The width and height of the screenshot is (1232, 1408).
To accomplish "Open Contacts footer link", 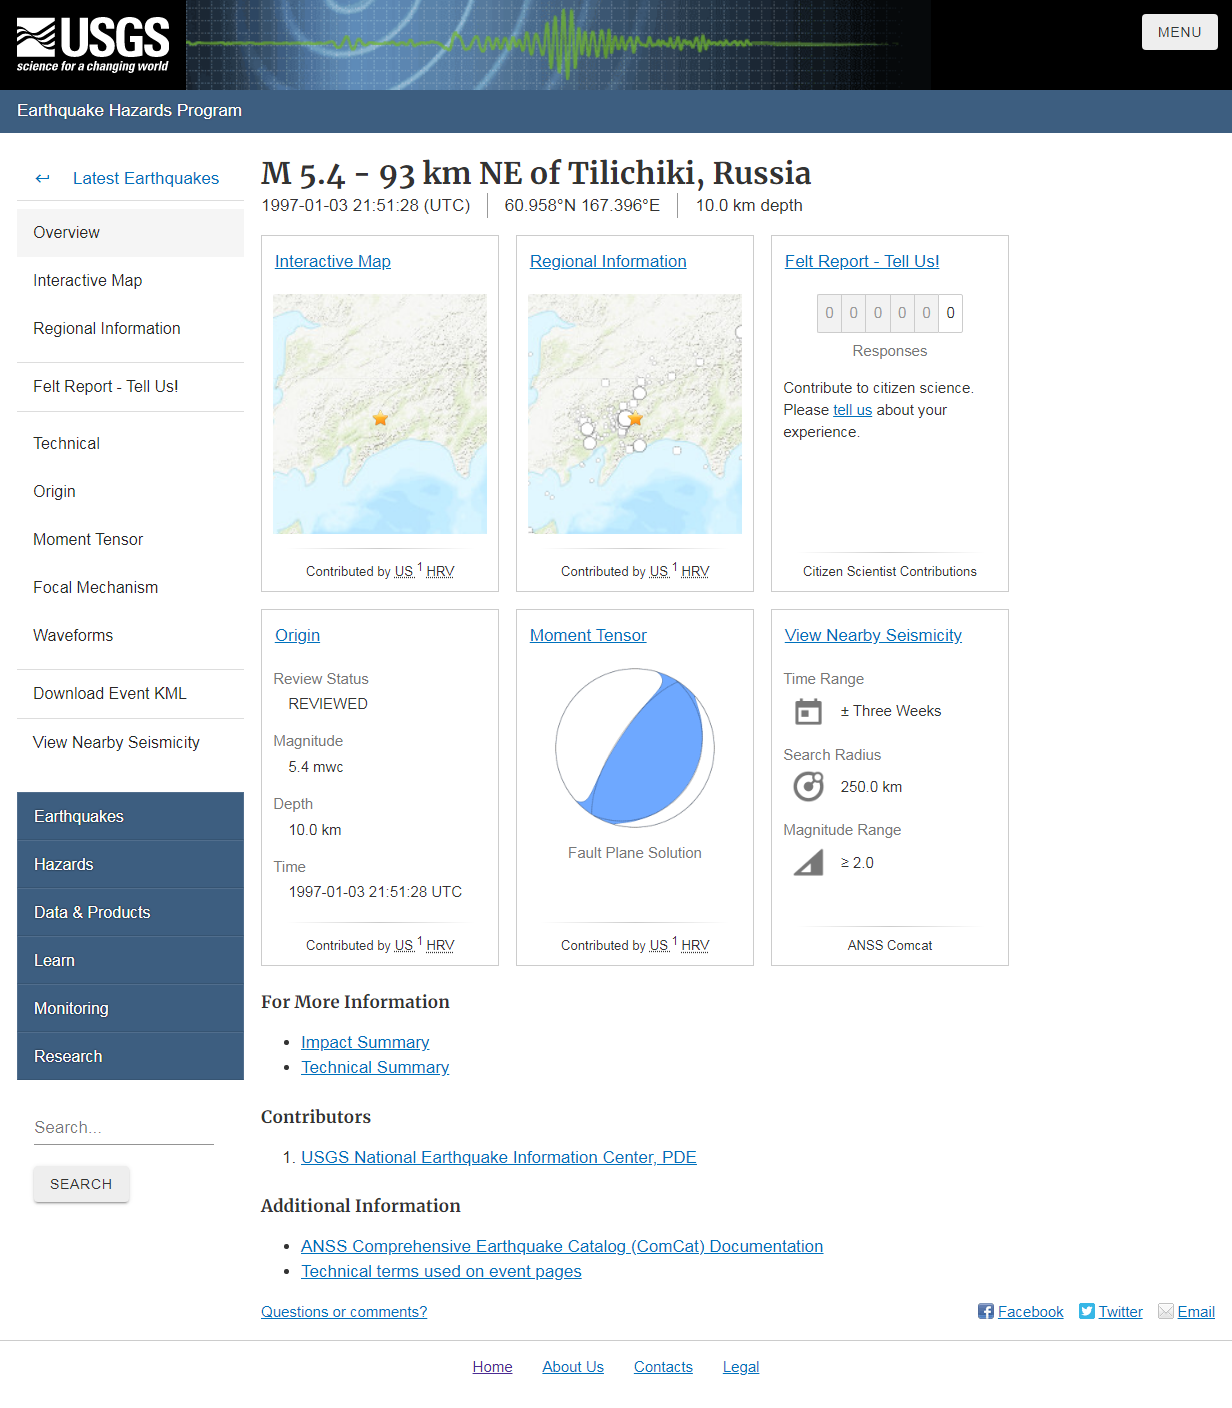I will coord(663,1367).
